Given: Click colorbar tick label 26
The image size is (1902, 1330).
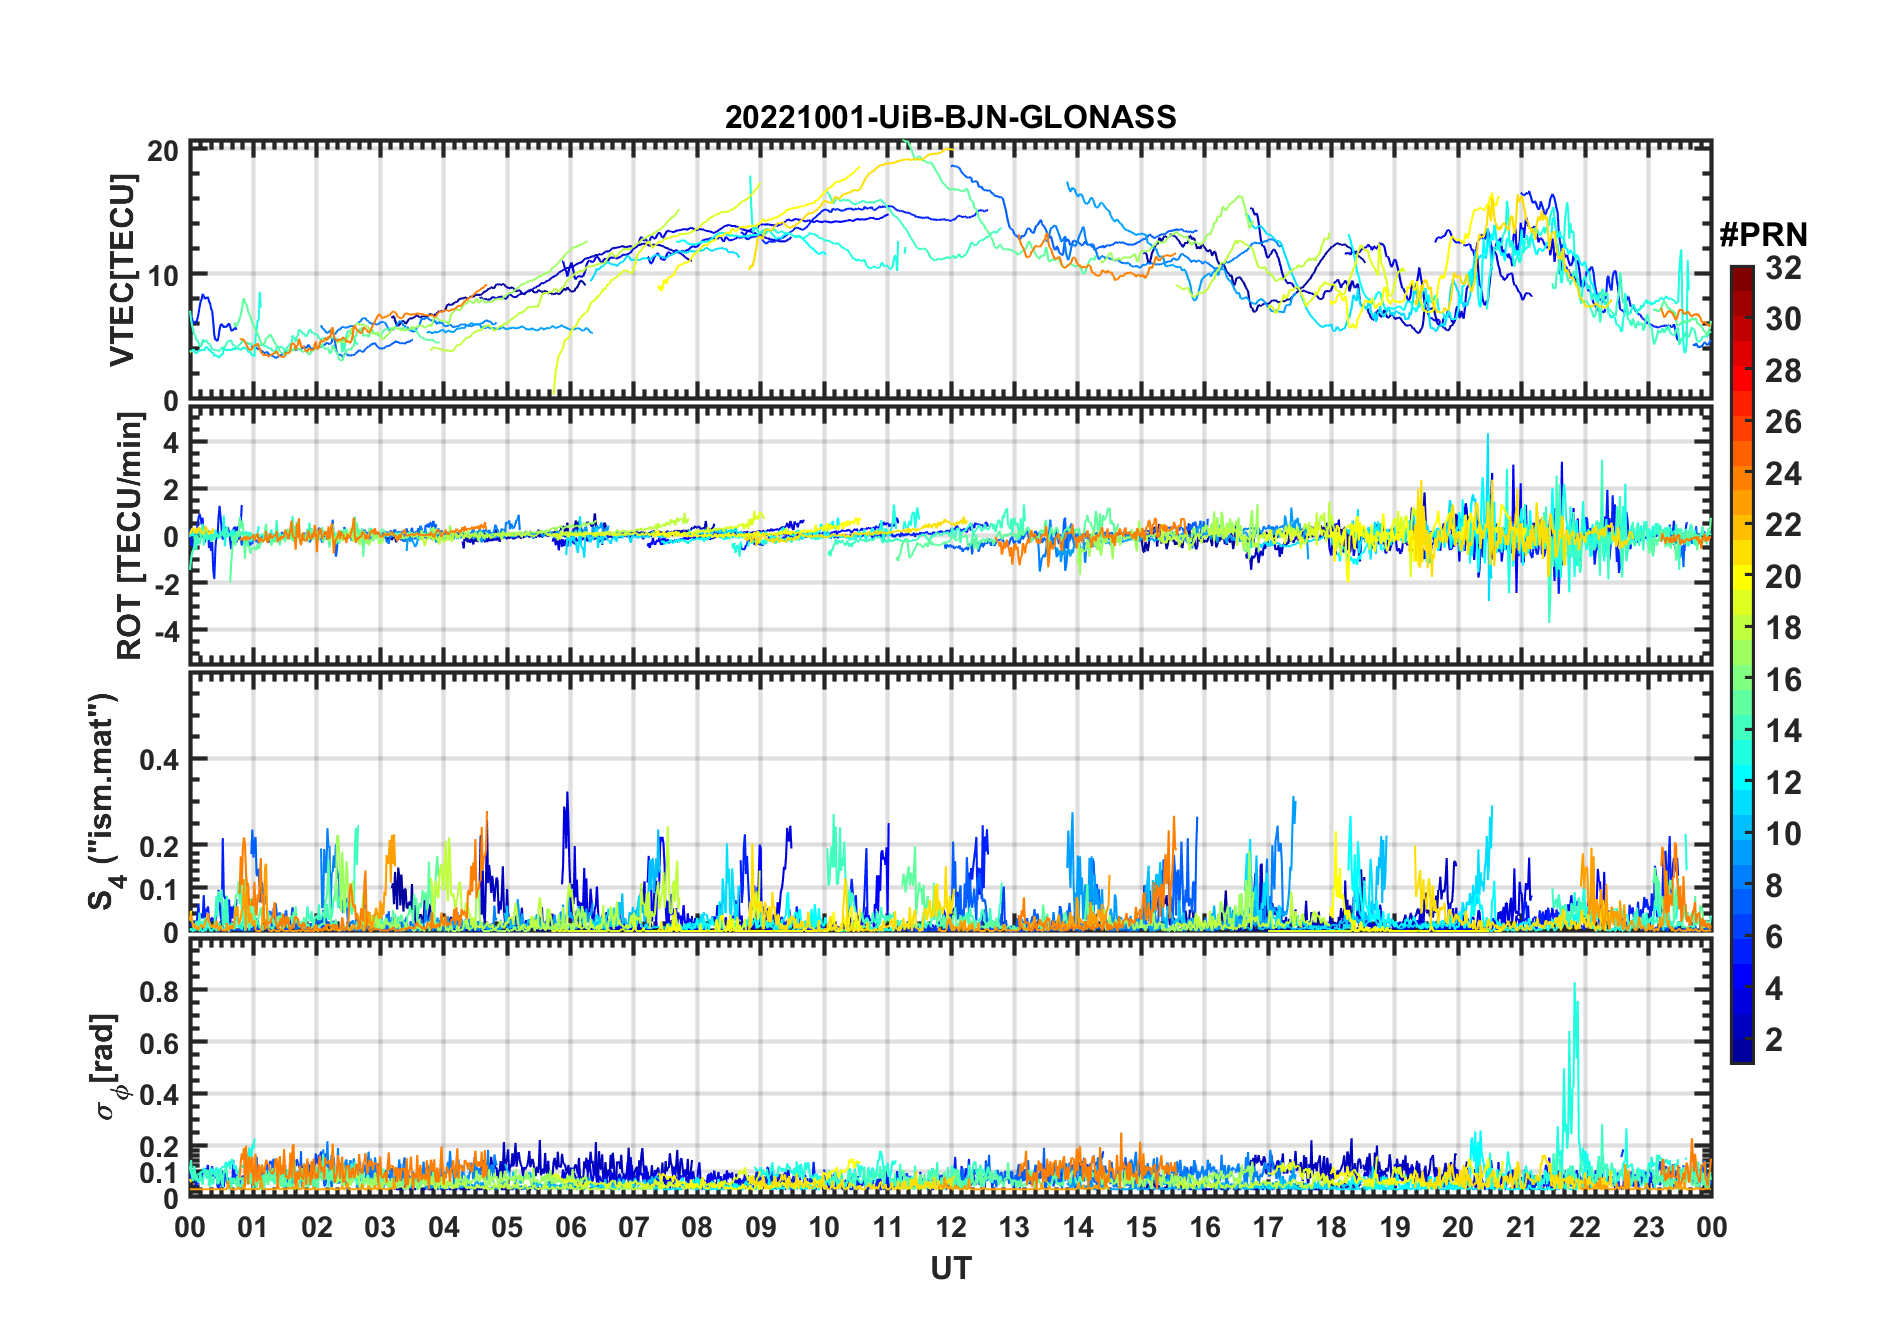Looking at the screenshot, I should click(1783, 422).
